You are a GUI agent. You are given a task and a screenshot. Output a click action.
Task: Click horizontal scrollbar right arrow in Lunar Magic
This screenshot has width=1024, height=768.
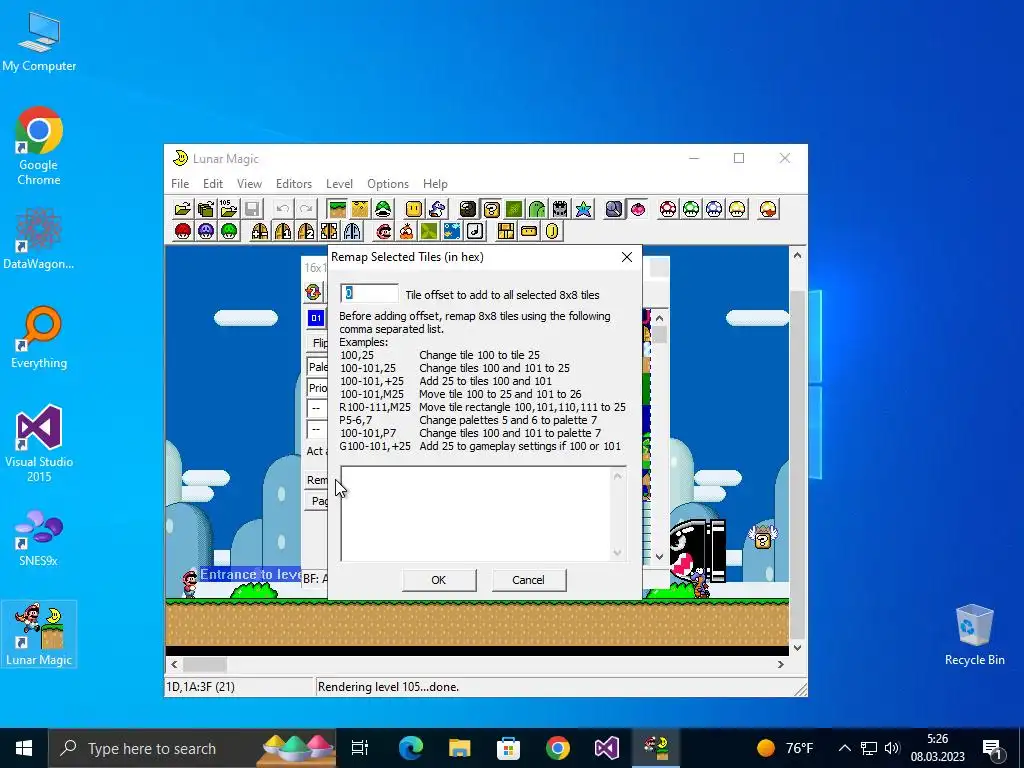click(x=780, y=664)
